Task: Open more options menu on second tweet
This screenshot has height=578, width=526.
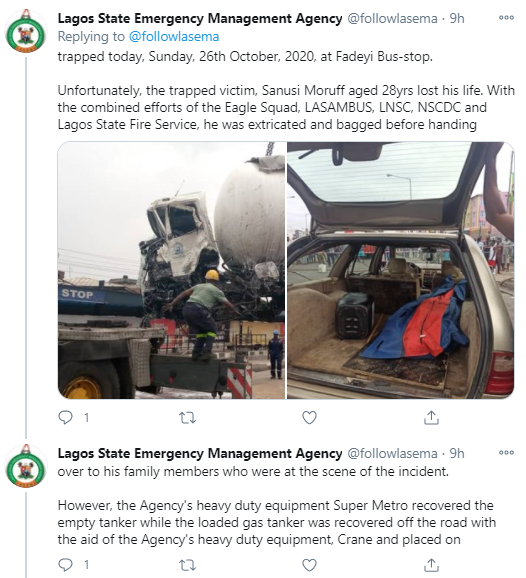Action: pos(506,452)
